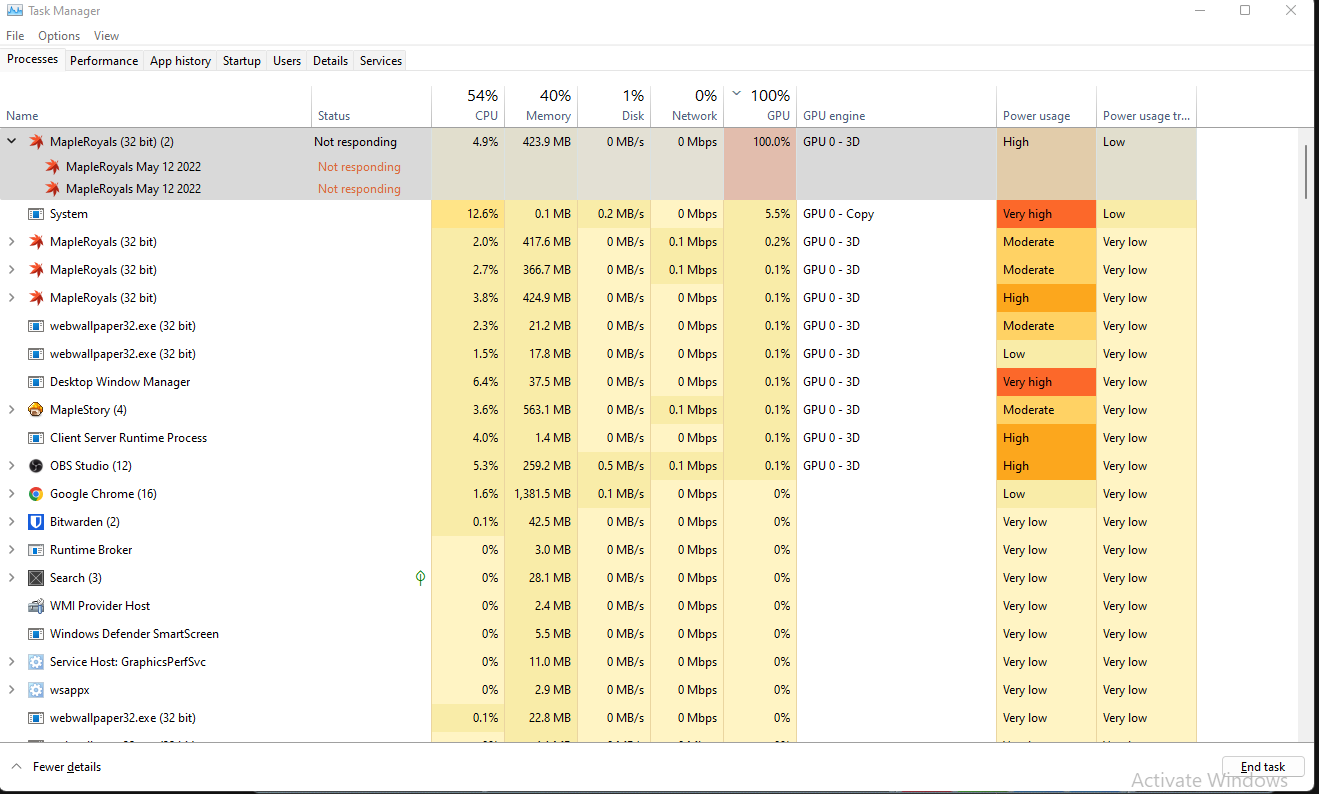Open the Details tab

pos(330,61)
